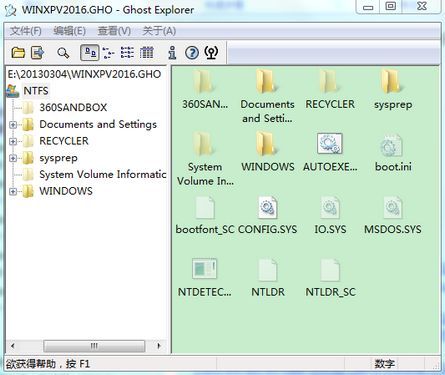Select the IO.SYS file icon
This screenshot has height=375, width=445.
click(x=330, y=207)
